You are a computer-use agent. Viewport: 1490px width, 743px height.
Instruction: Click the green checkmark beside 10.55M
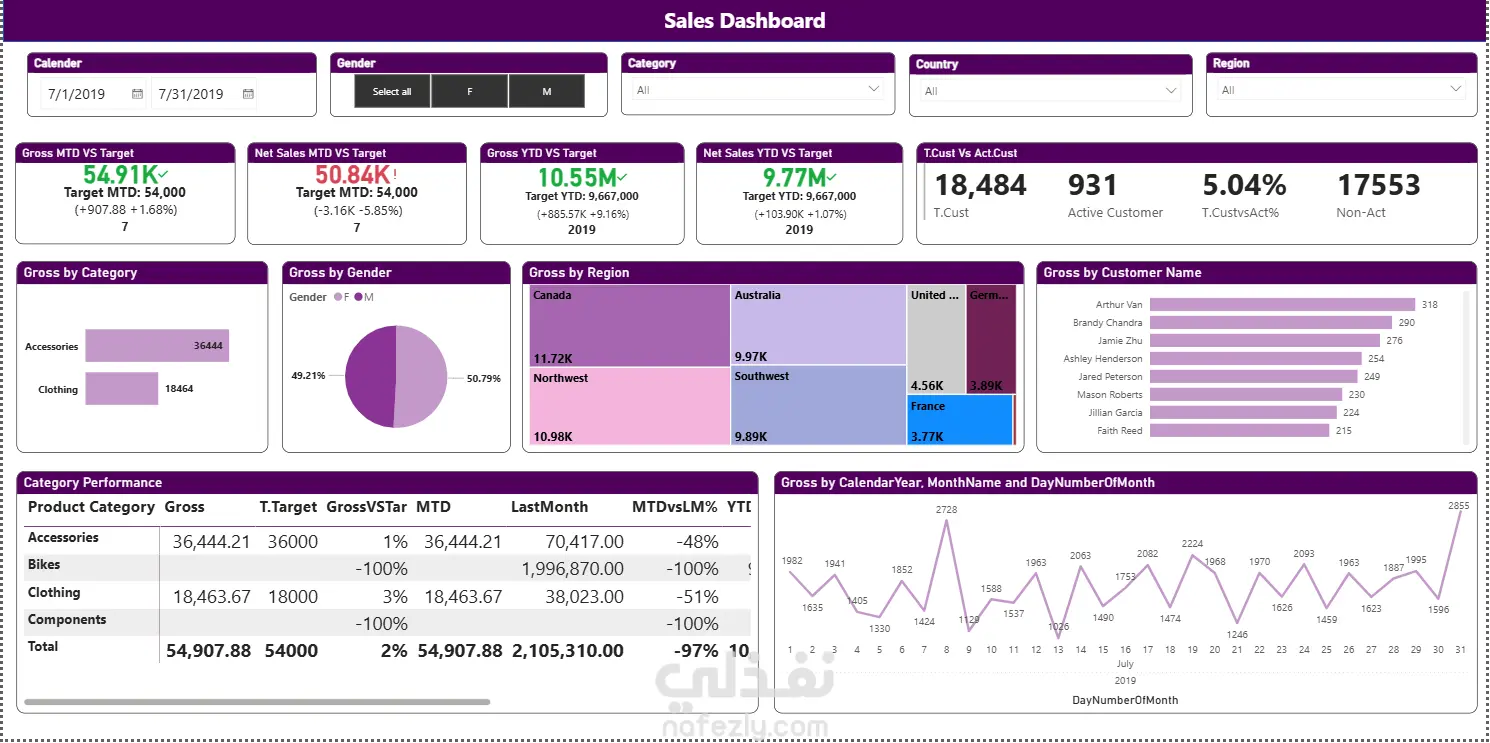(622, 176)
